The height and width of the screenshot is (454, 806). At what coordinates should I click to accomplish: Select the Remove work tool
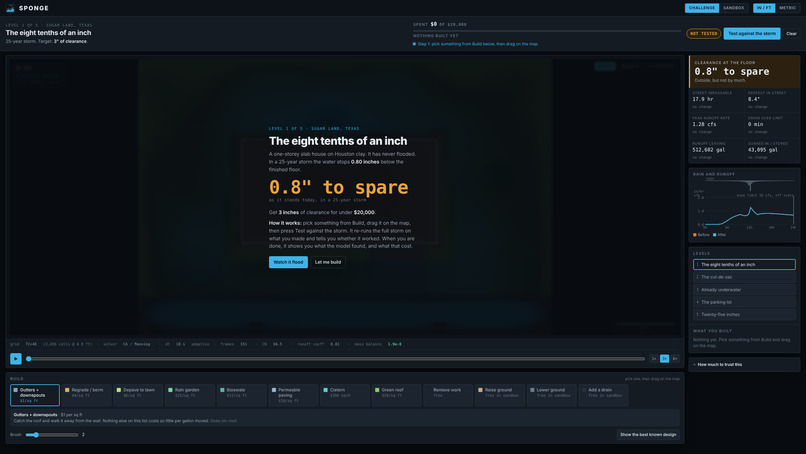[448, 395]
